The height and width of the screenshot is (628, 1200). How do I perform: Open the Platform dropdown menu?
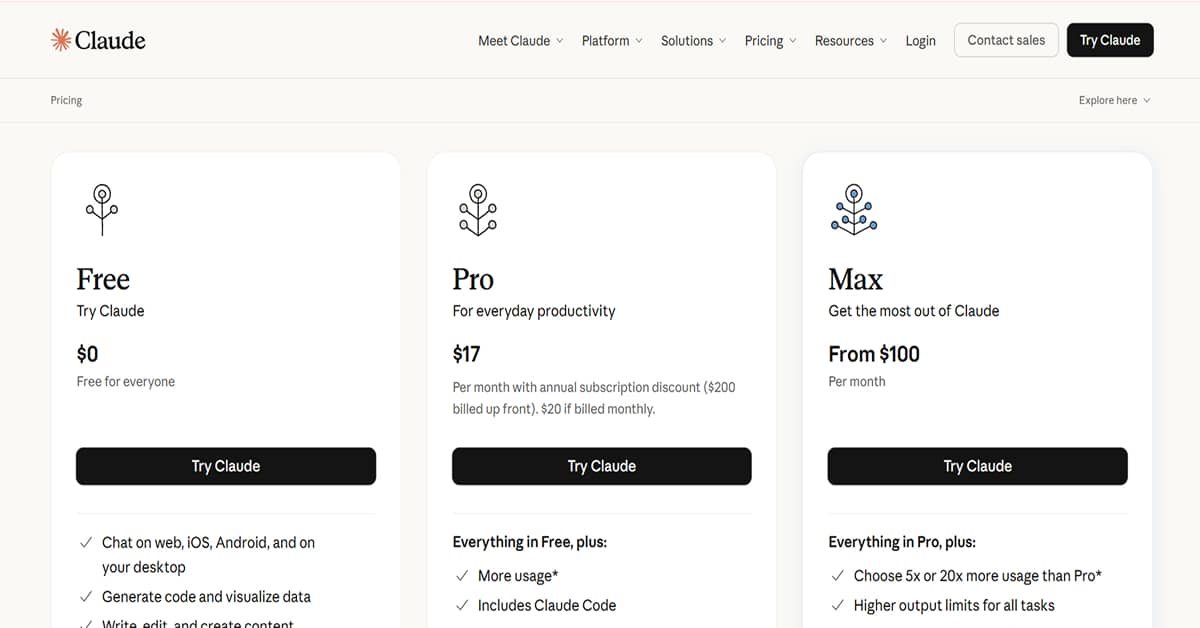(612, 41)
